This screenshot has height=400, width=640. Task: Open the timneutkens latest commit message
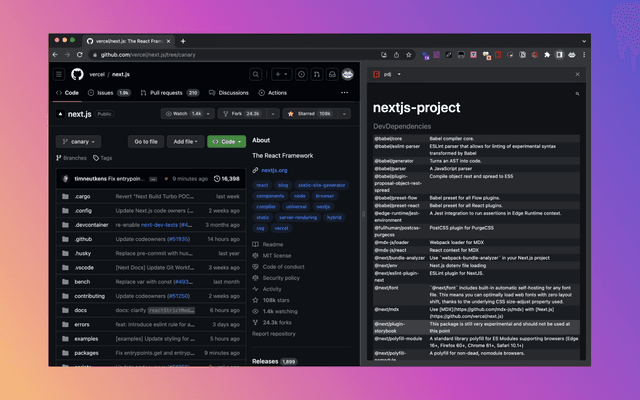pyautogui.click(x=126, y=179)
